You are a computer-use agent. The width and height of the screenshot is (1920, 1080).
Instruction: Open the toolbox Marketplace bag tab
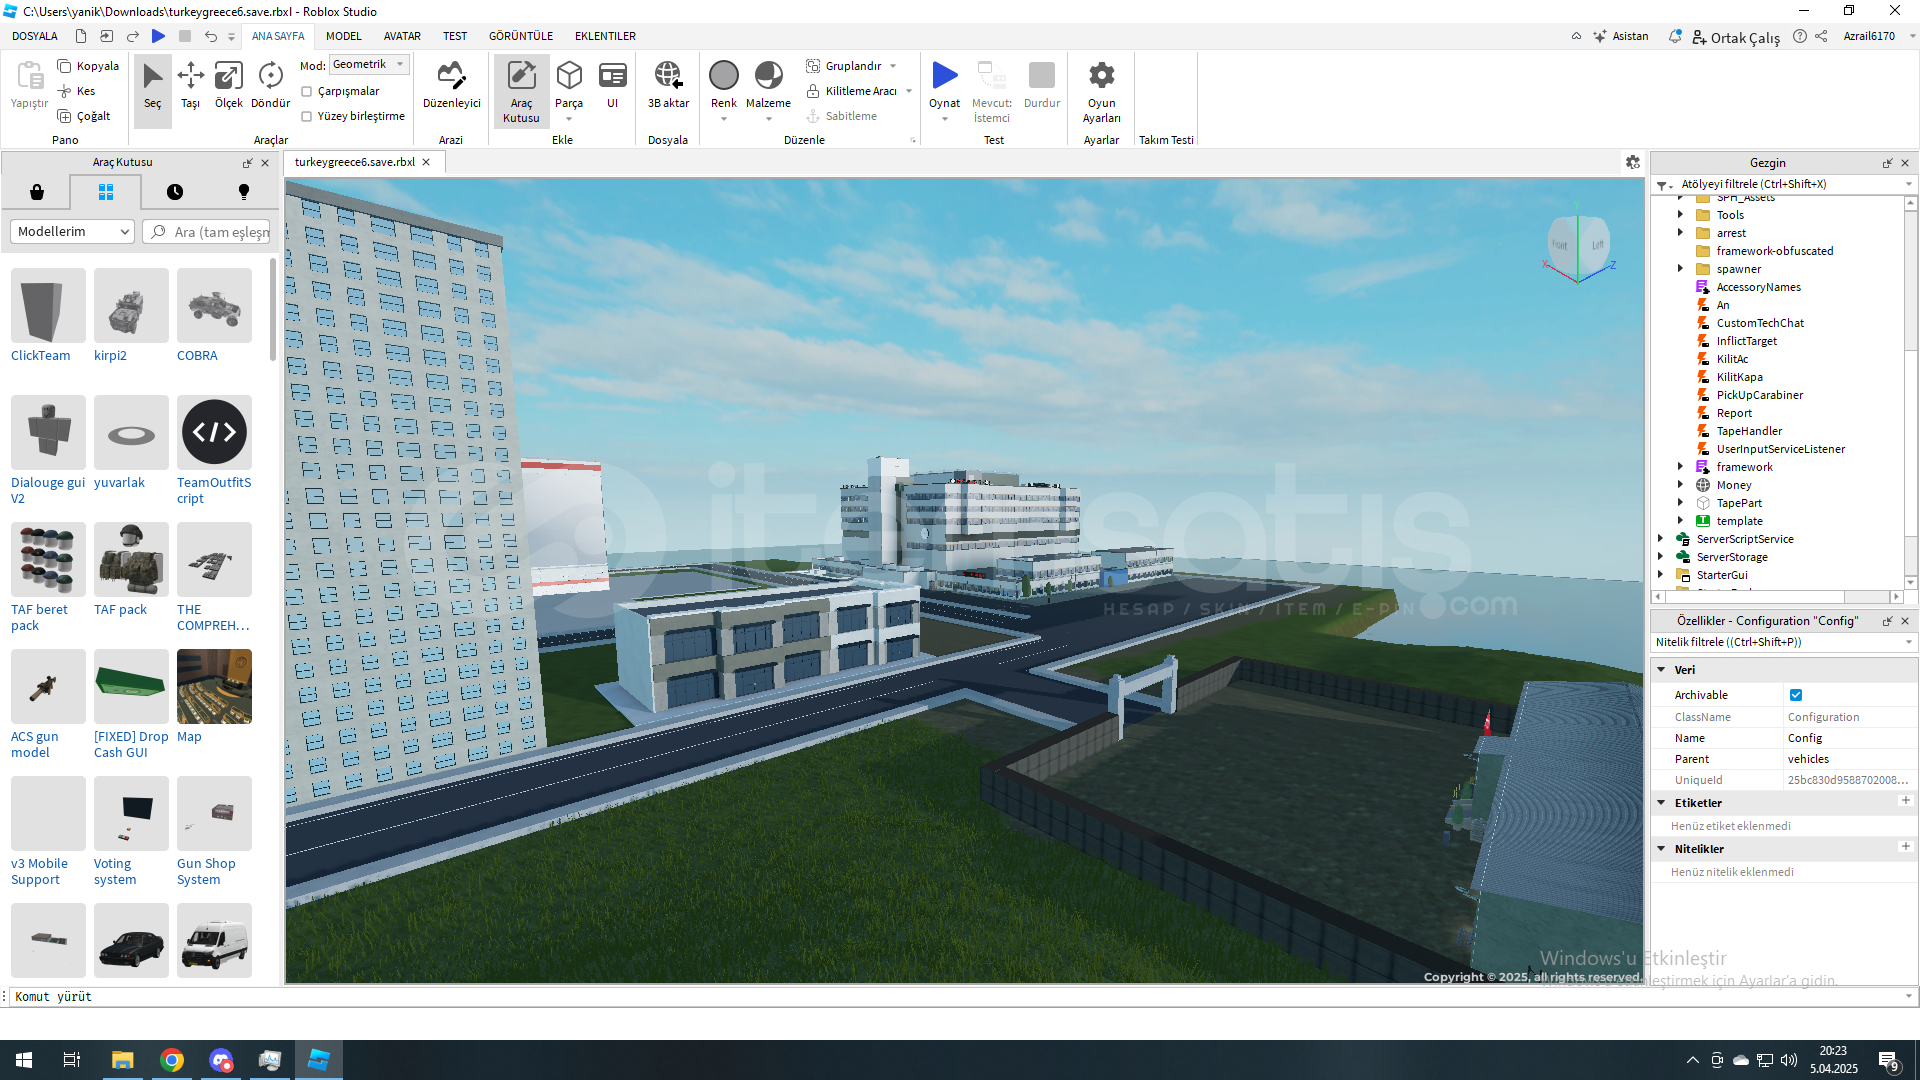[37, 192]
